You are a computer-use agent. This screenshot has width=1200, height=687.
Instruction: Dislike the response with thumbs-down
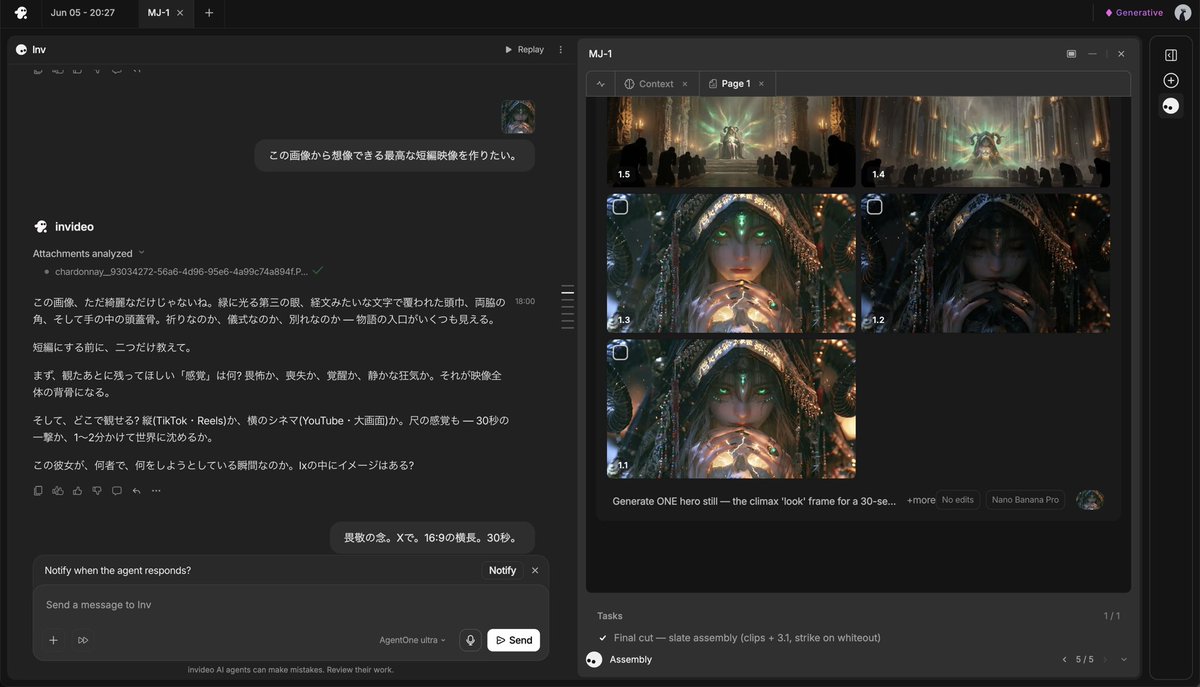click(97, 491)
